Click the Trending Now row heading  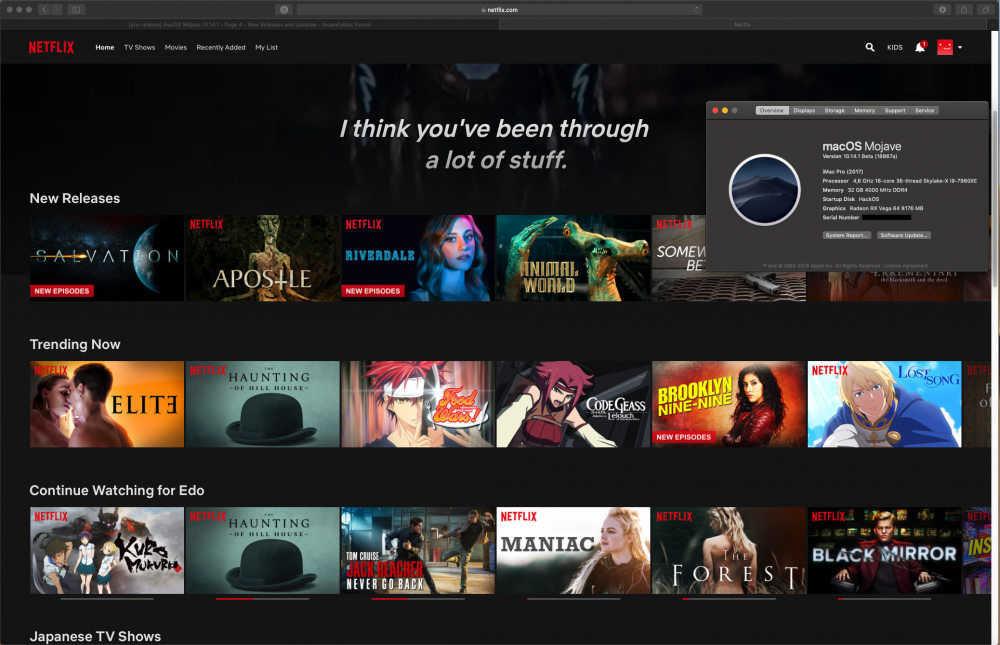(75, 345)
